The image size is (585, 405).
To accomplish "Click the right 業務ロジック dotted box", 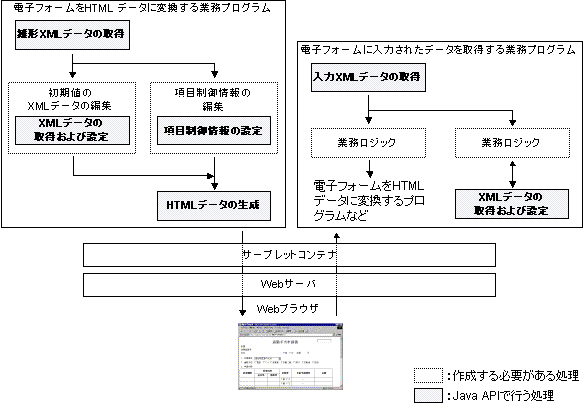I will tap(512, 143).
